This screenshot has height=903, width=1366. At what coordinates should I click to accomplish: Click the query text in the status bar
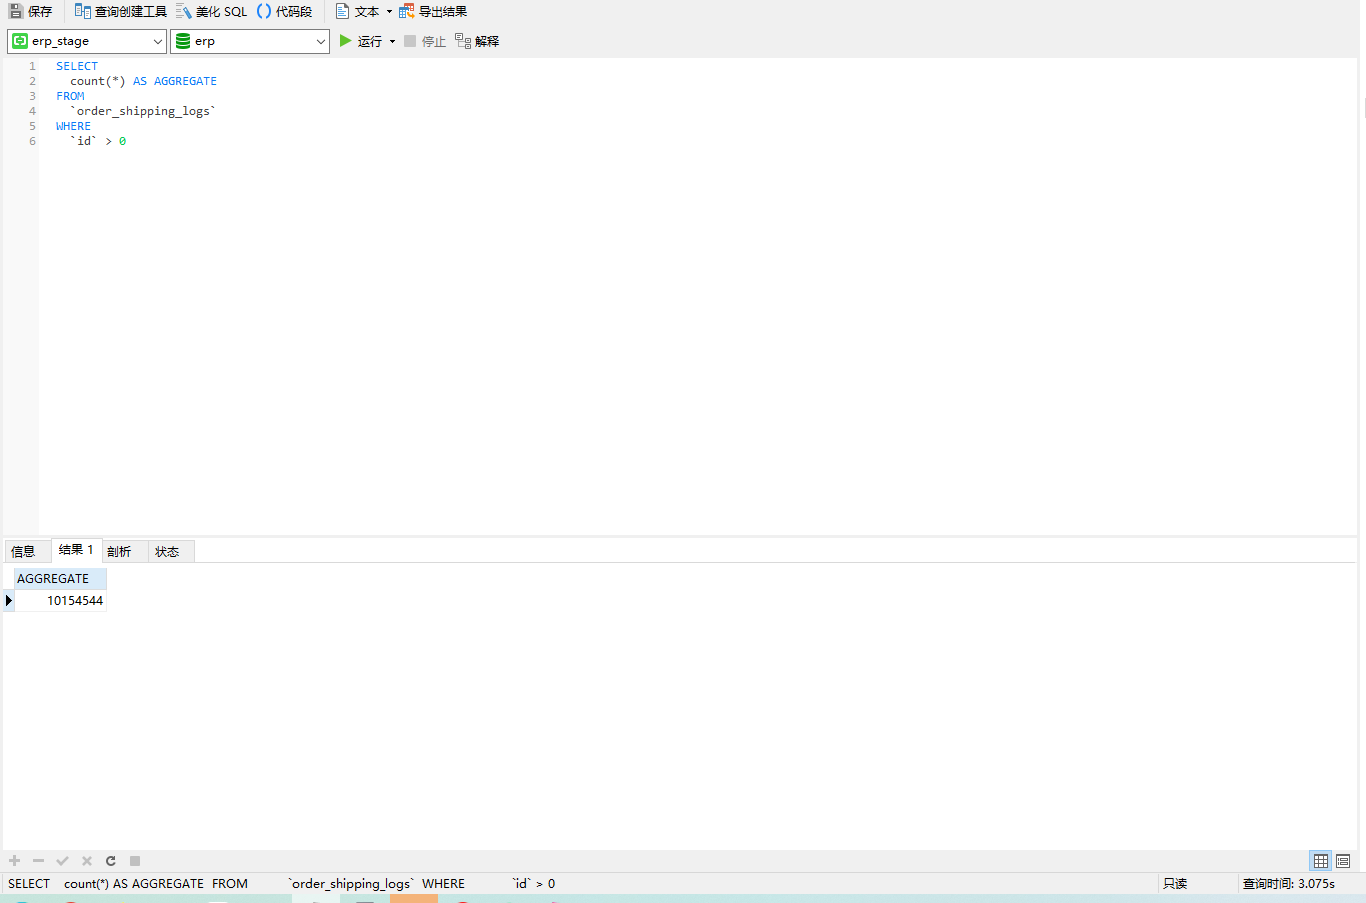pyautogui.click(x=282, y=884)
